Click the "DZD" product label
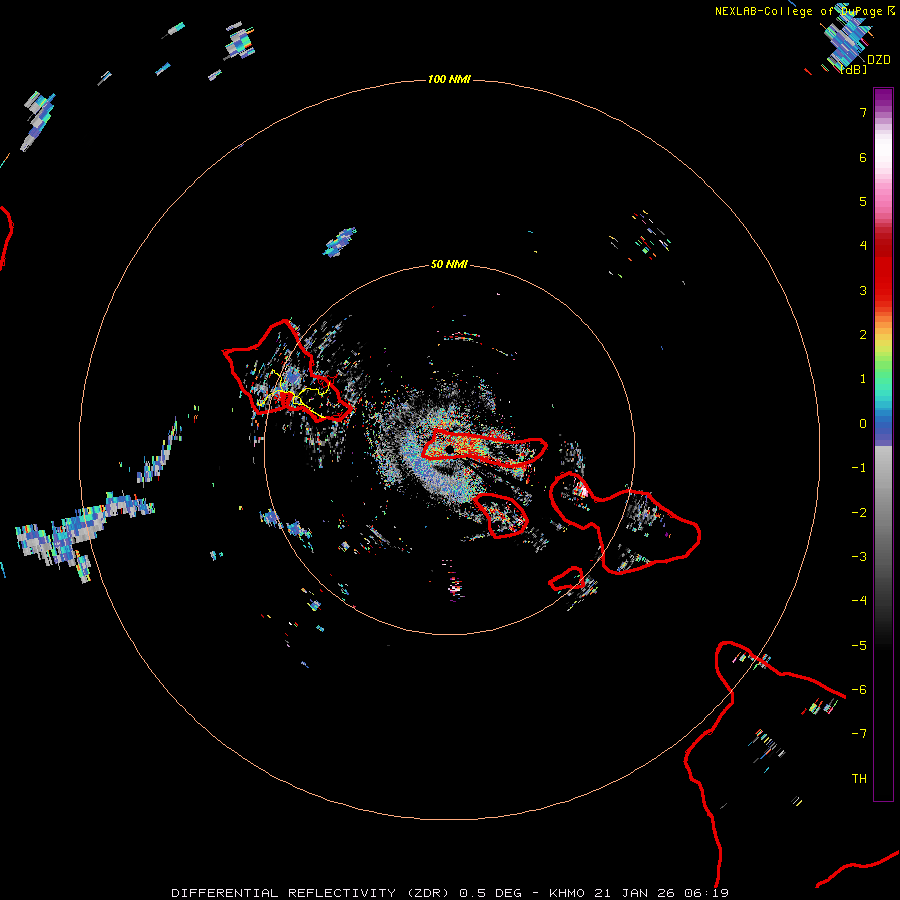The width and height of the screenshot is (900, 900). point(879,60)
